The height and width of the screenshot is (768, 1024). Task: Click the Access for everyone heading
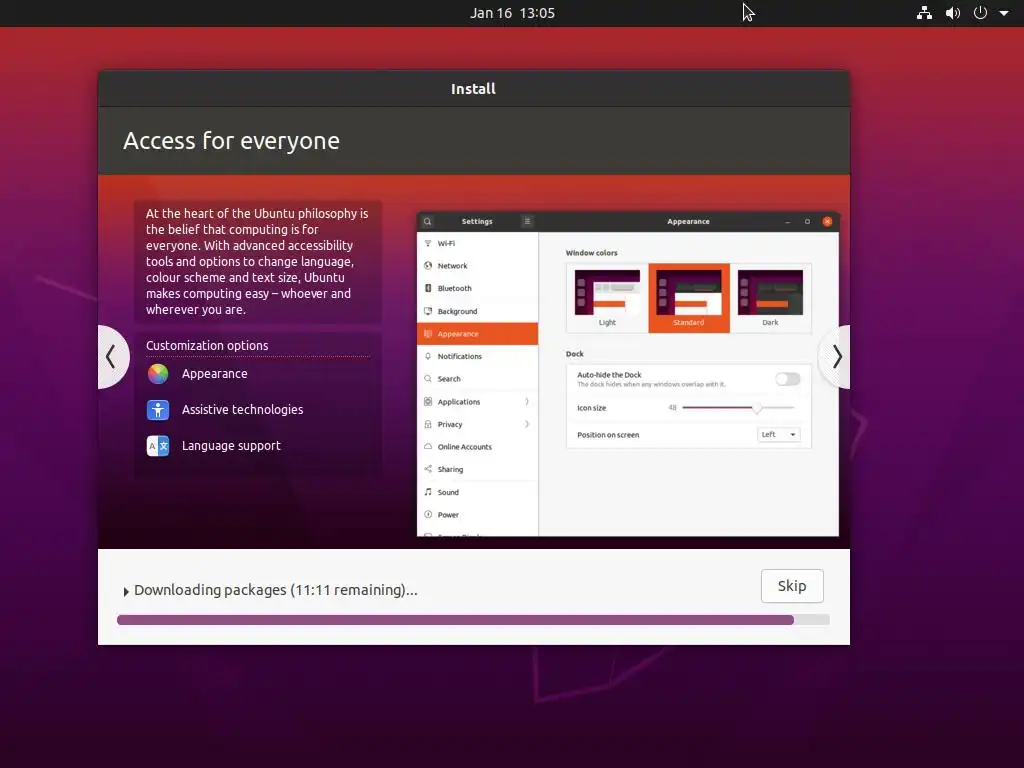[x=231, y=140]
